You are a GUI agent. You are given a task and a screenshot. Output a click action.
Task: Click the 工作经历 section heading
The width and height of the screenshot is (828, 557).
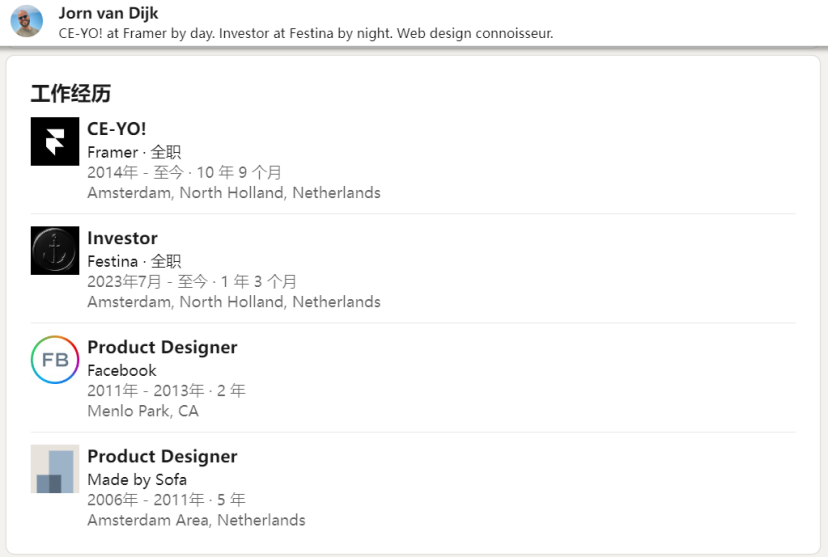tap(71, 93)
